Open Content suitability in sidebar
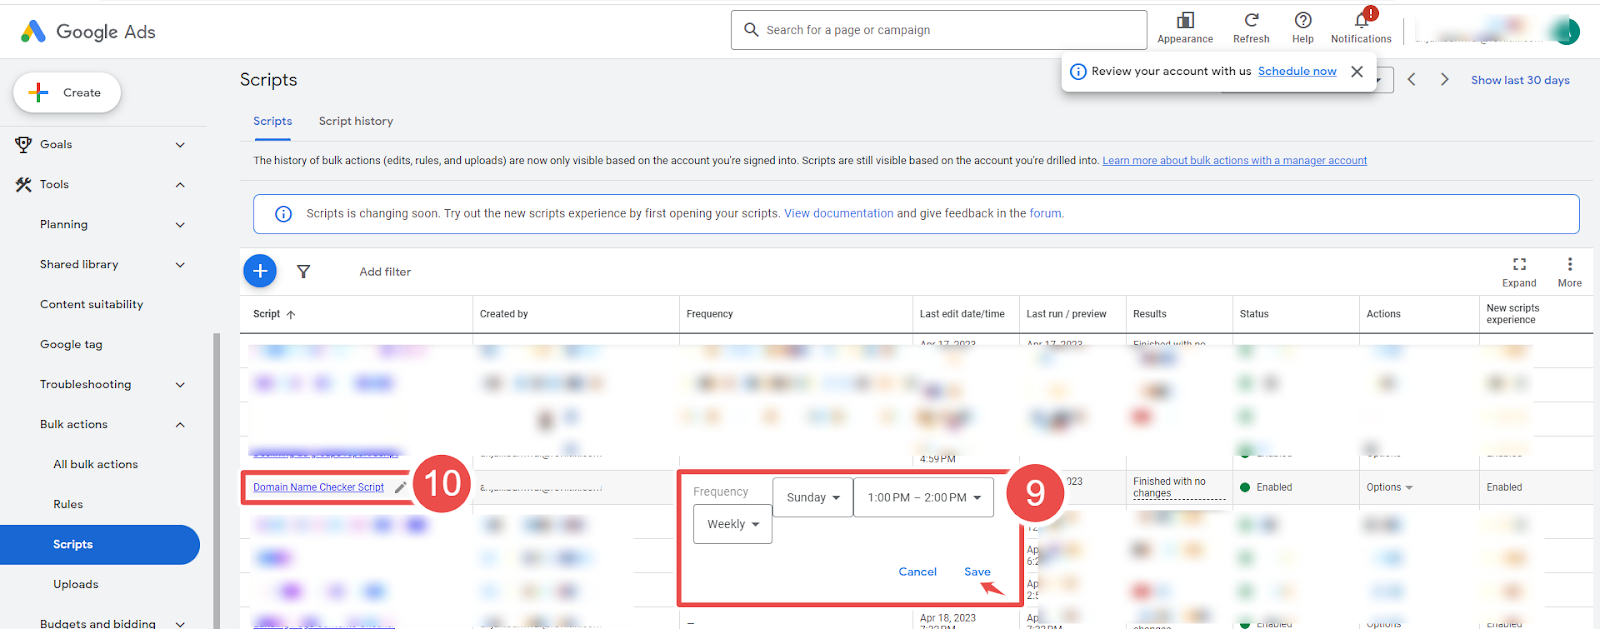This screenshot has height=629, width=1600. [x=91, y=304]
